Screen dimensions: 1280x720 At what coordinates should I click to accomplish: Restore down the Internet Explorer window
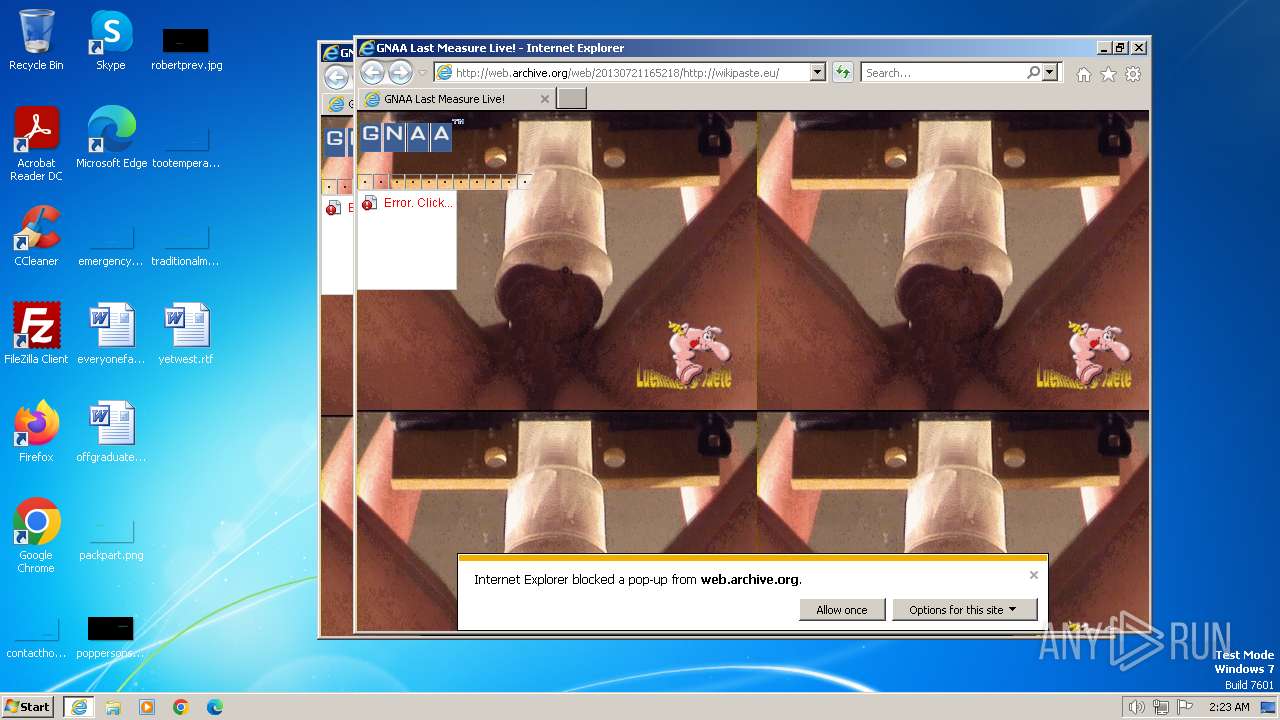[x=1121, y=47]
